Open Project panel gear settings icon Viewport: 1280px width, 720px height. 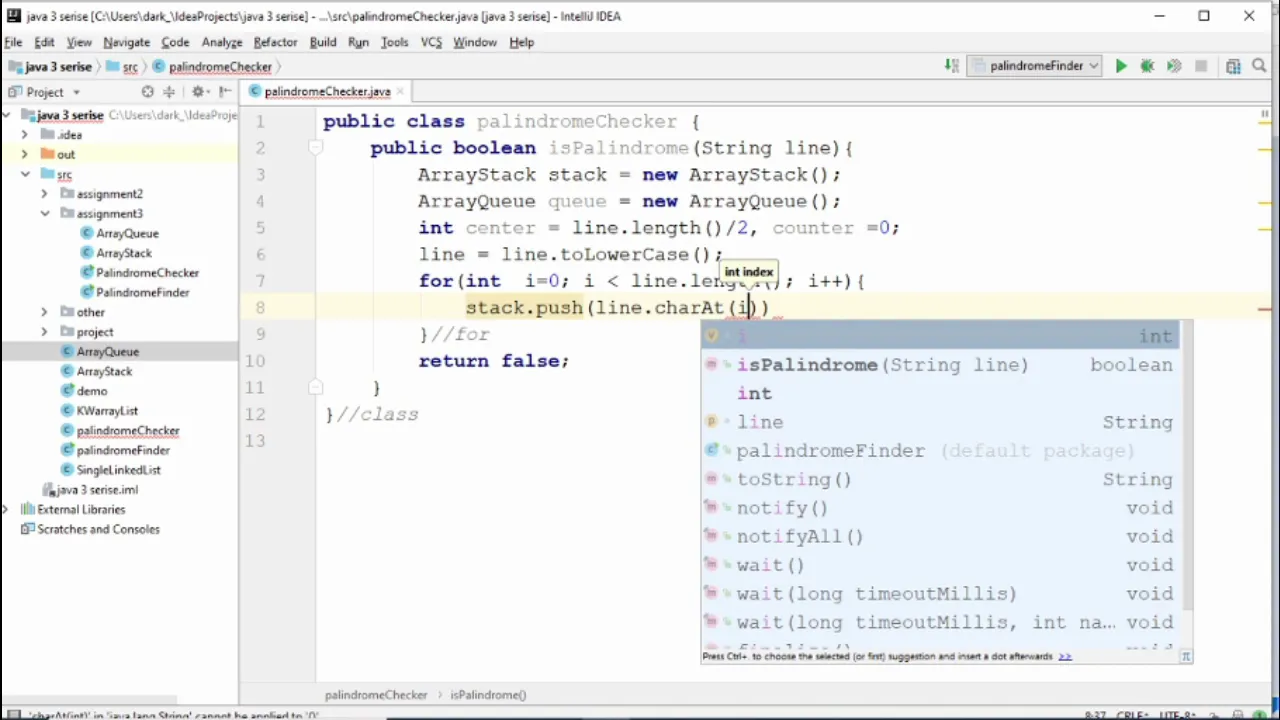tap(198, 92)
